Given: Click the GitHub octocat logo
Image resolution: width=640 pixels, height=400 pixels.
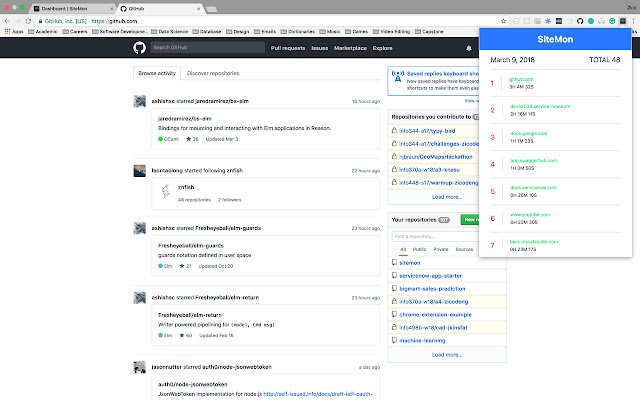Looking at the screenshot, I should (139, 48).
